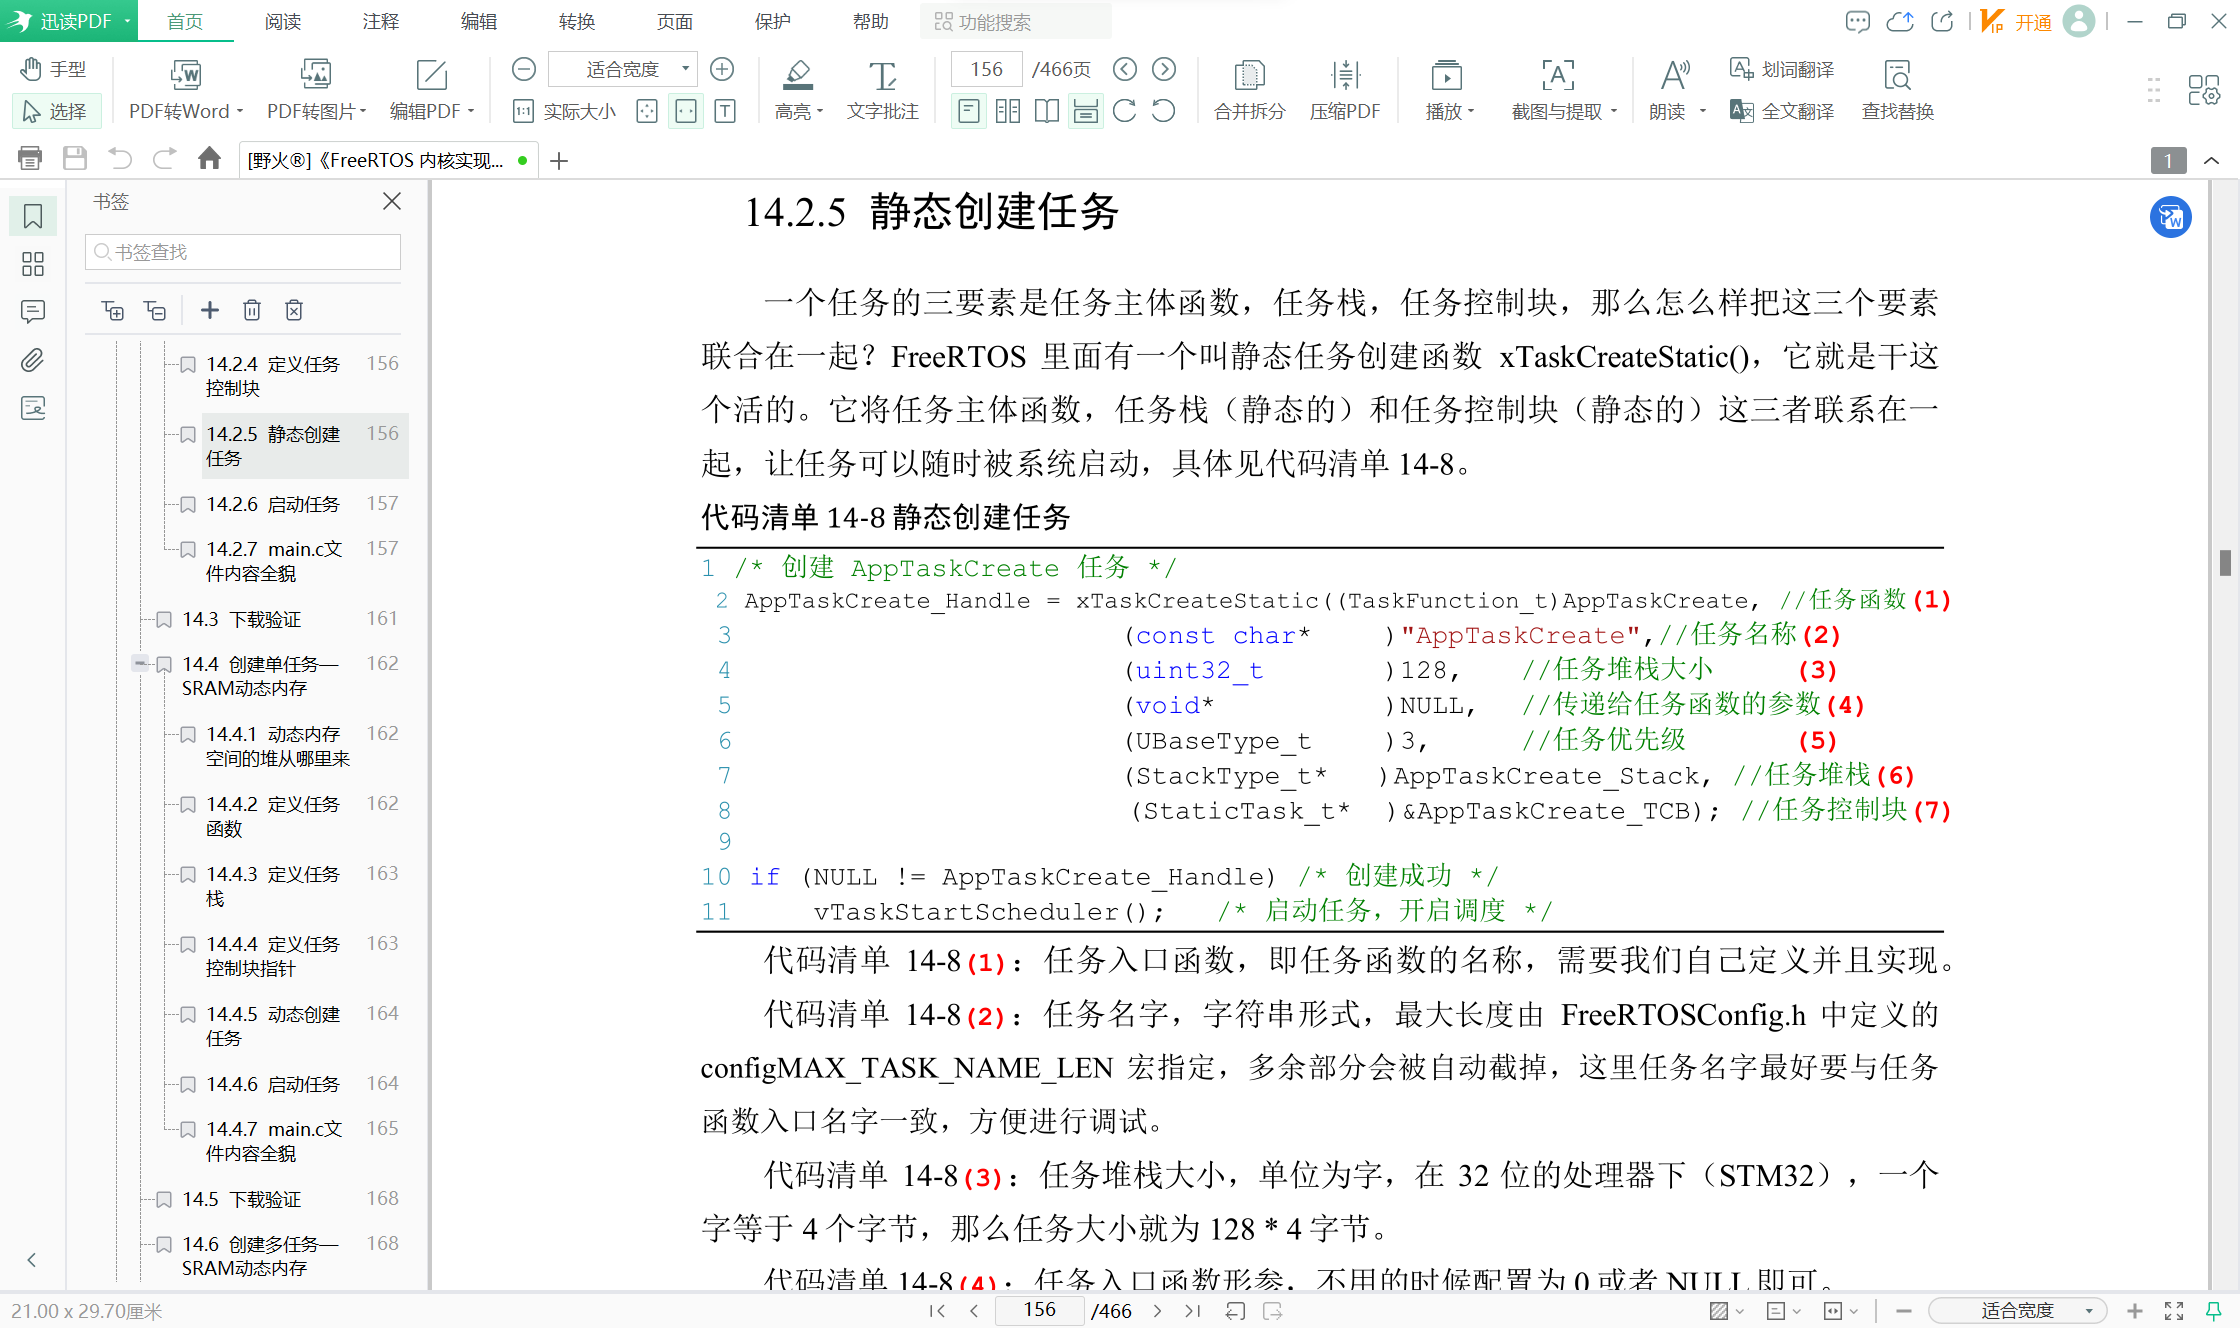
Task: Undo last action
Action: (x=120, y=159)
